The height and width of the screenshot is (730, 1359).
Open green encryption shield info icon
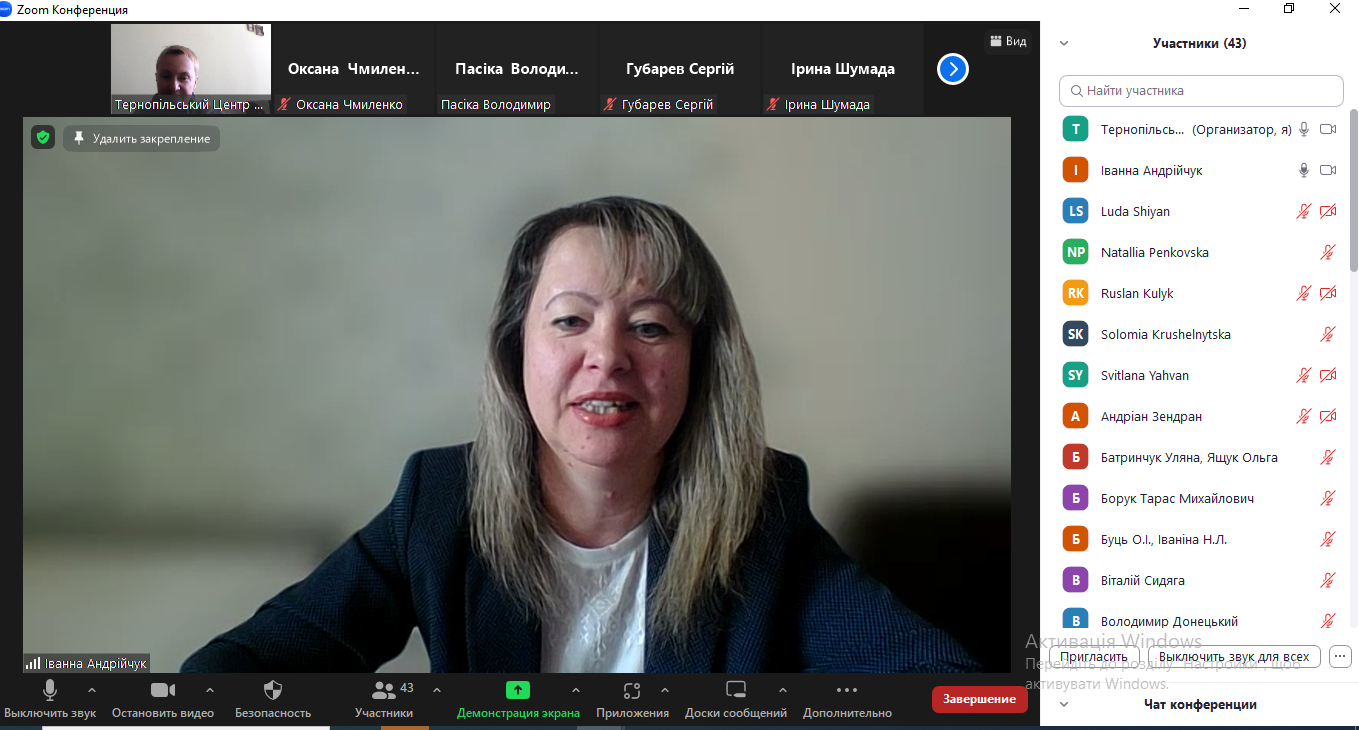42,138
